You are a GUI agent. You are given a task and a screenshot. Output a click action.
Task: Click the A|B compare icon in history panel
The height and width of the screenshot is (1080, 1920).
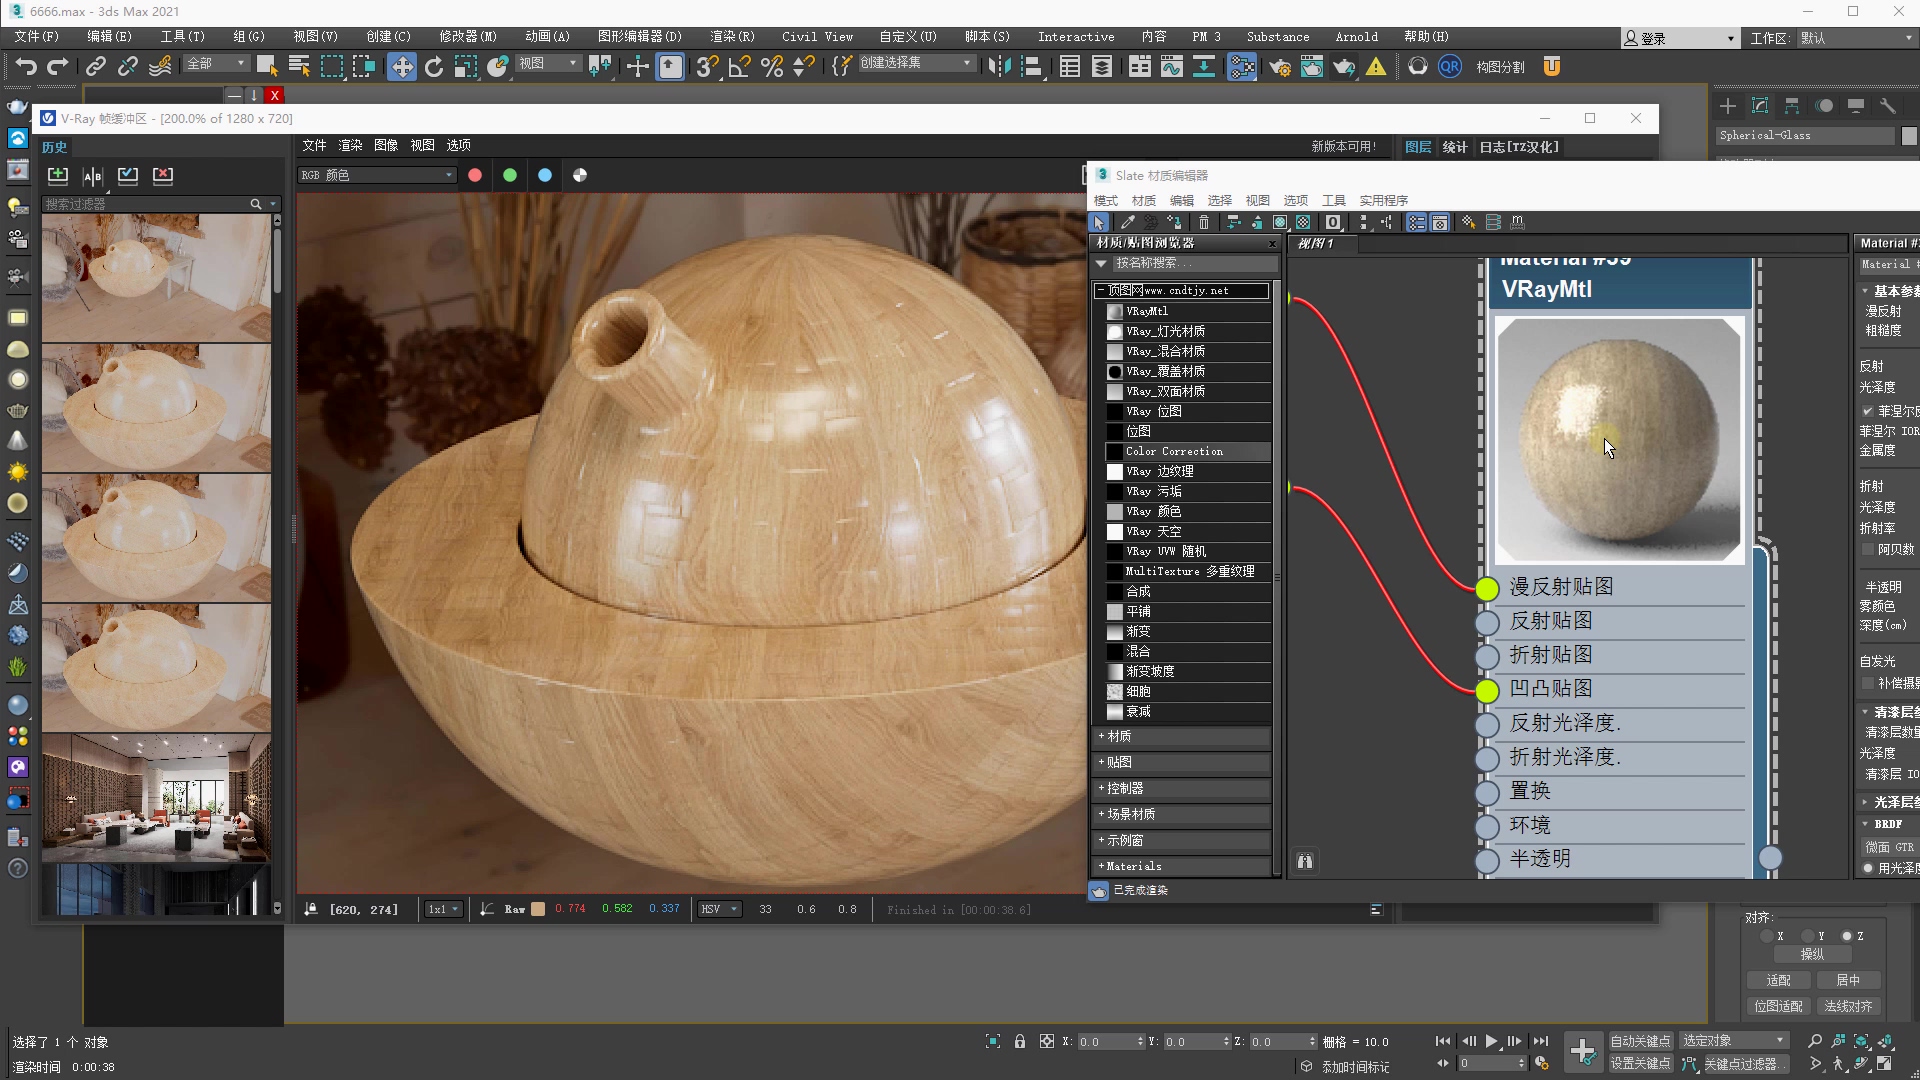(x=93, y=176)
